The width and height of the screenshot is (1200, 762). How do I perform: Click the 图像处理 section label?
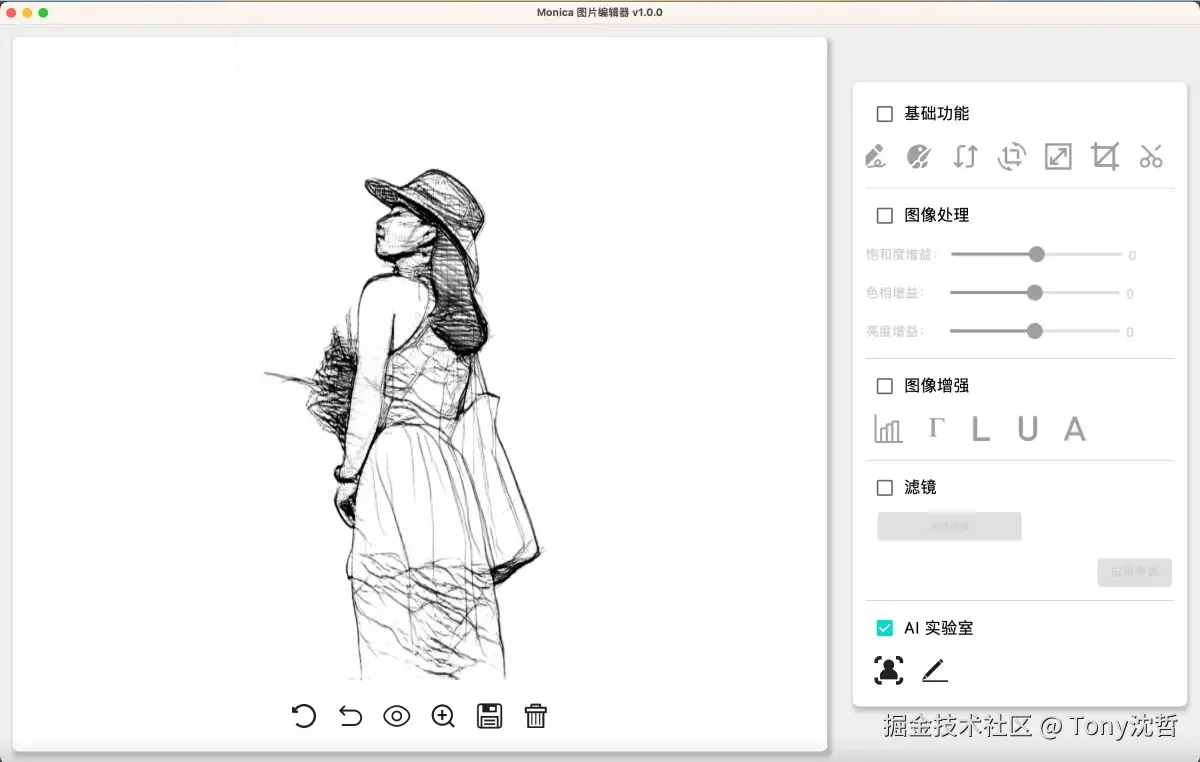pos(937,215)
